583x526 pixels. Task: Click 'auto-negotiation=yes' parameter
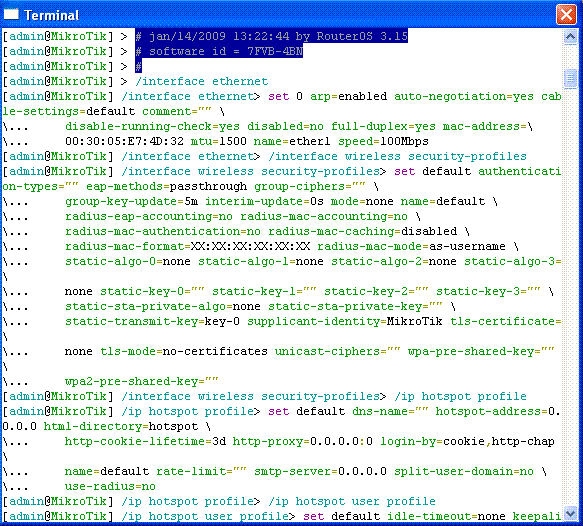point(464,96)
